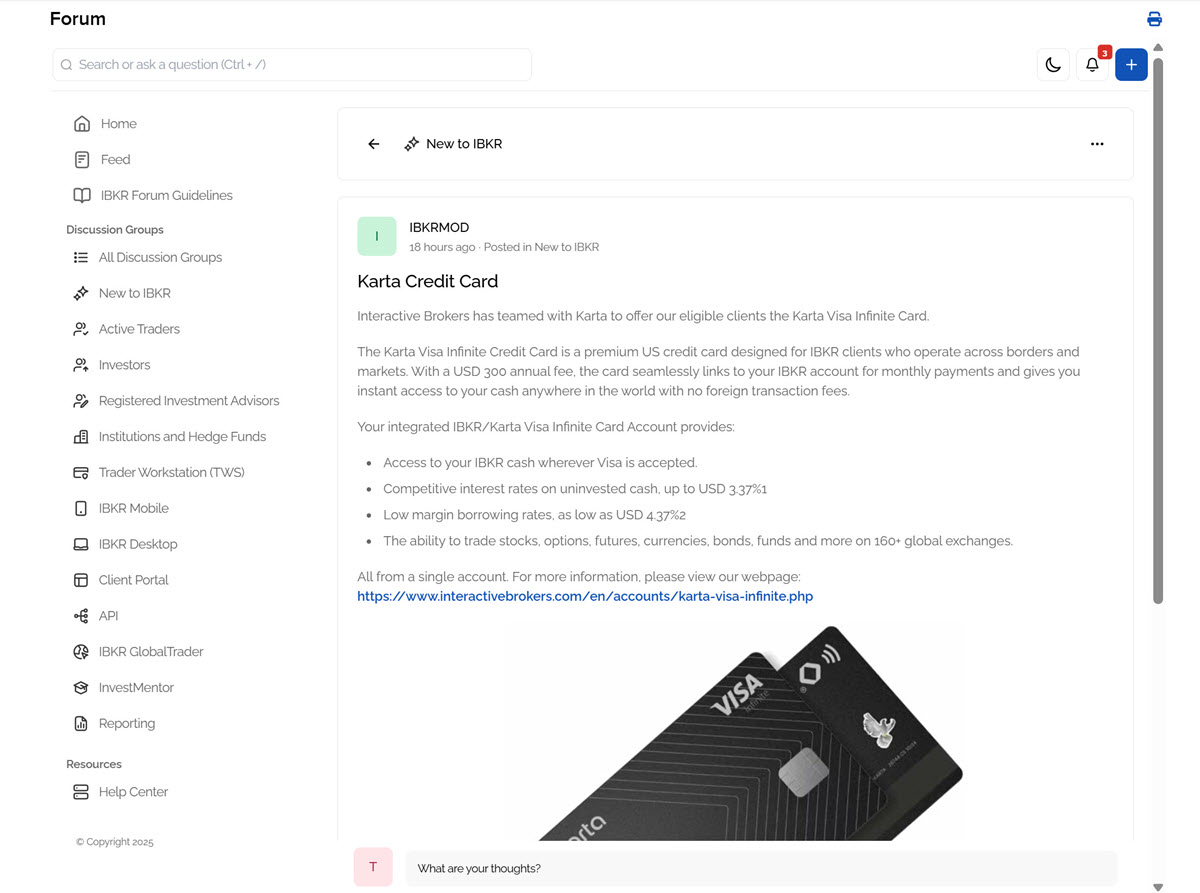Open the Trader Workstation (TWS) group icon
This screenshot has width=1200, height=893.
[x=80, y=472]
